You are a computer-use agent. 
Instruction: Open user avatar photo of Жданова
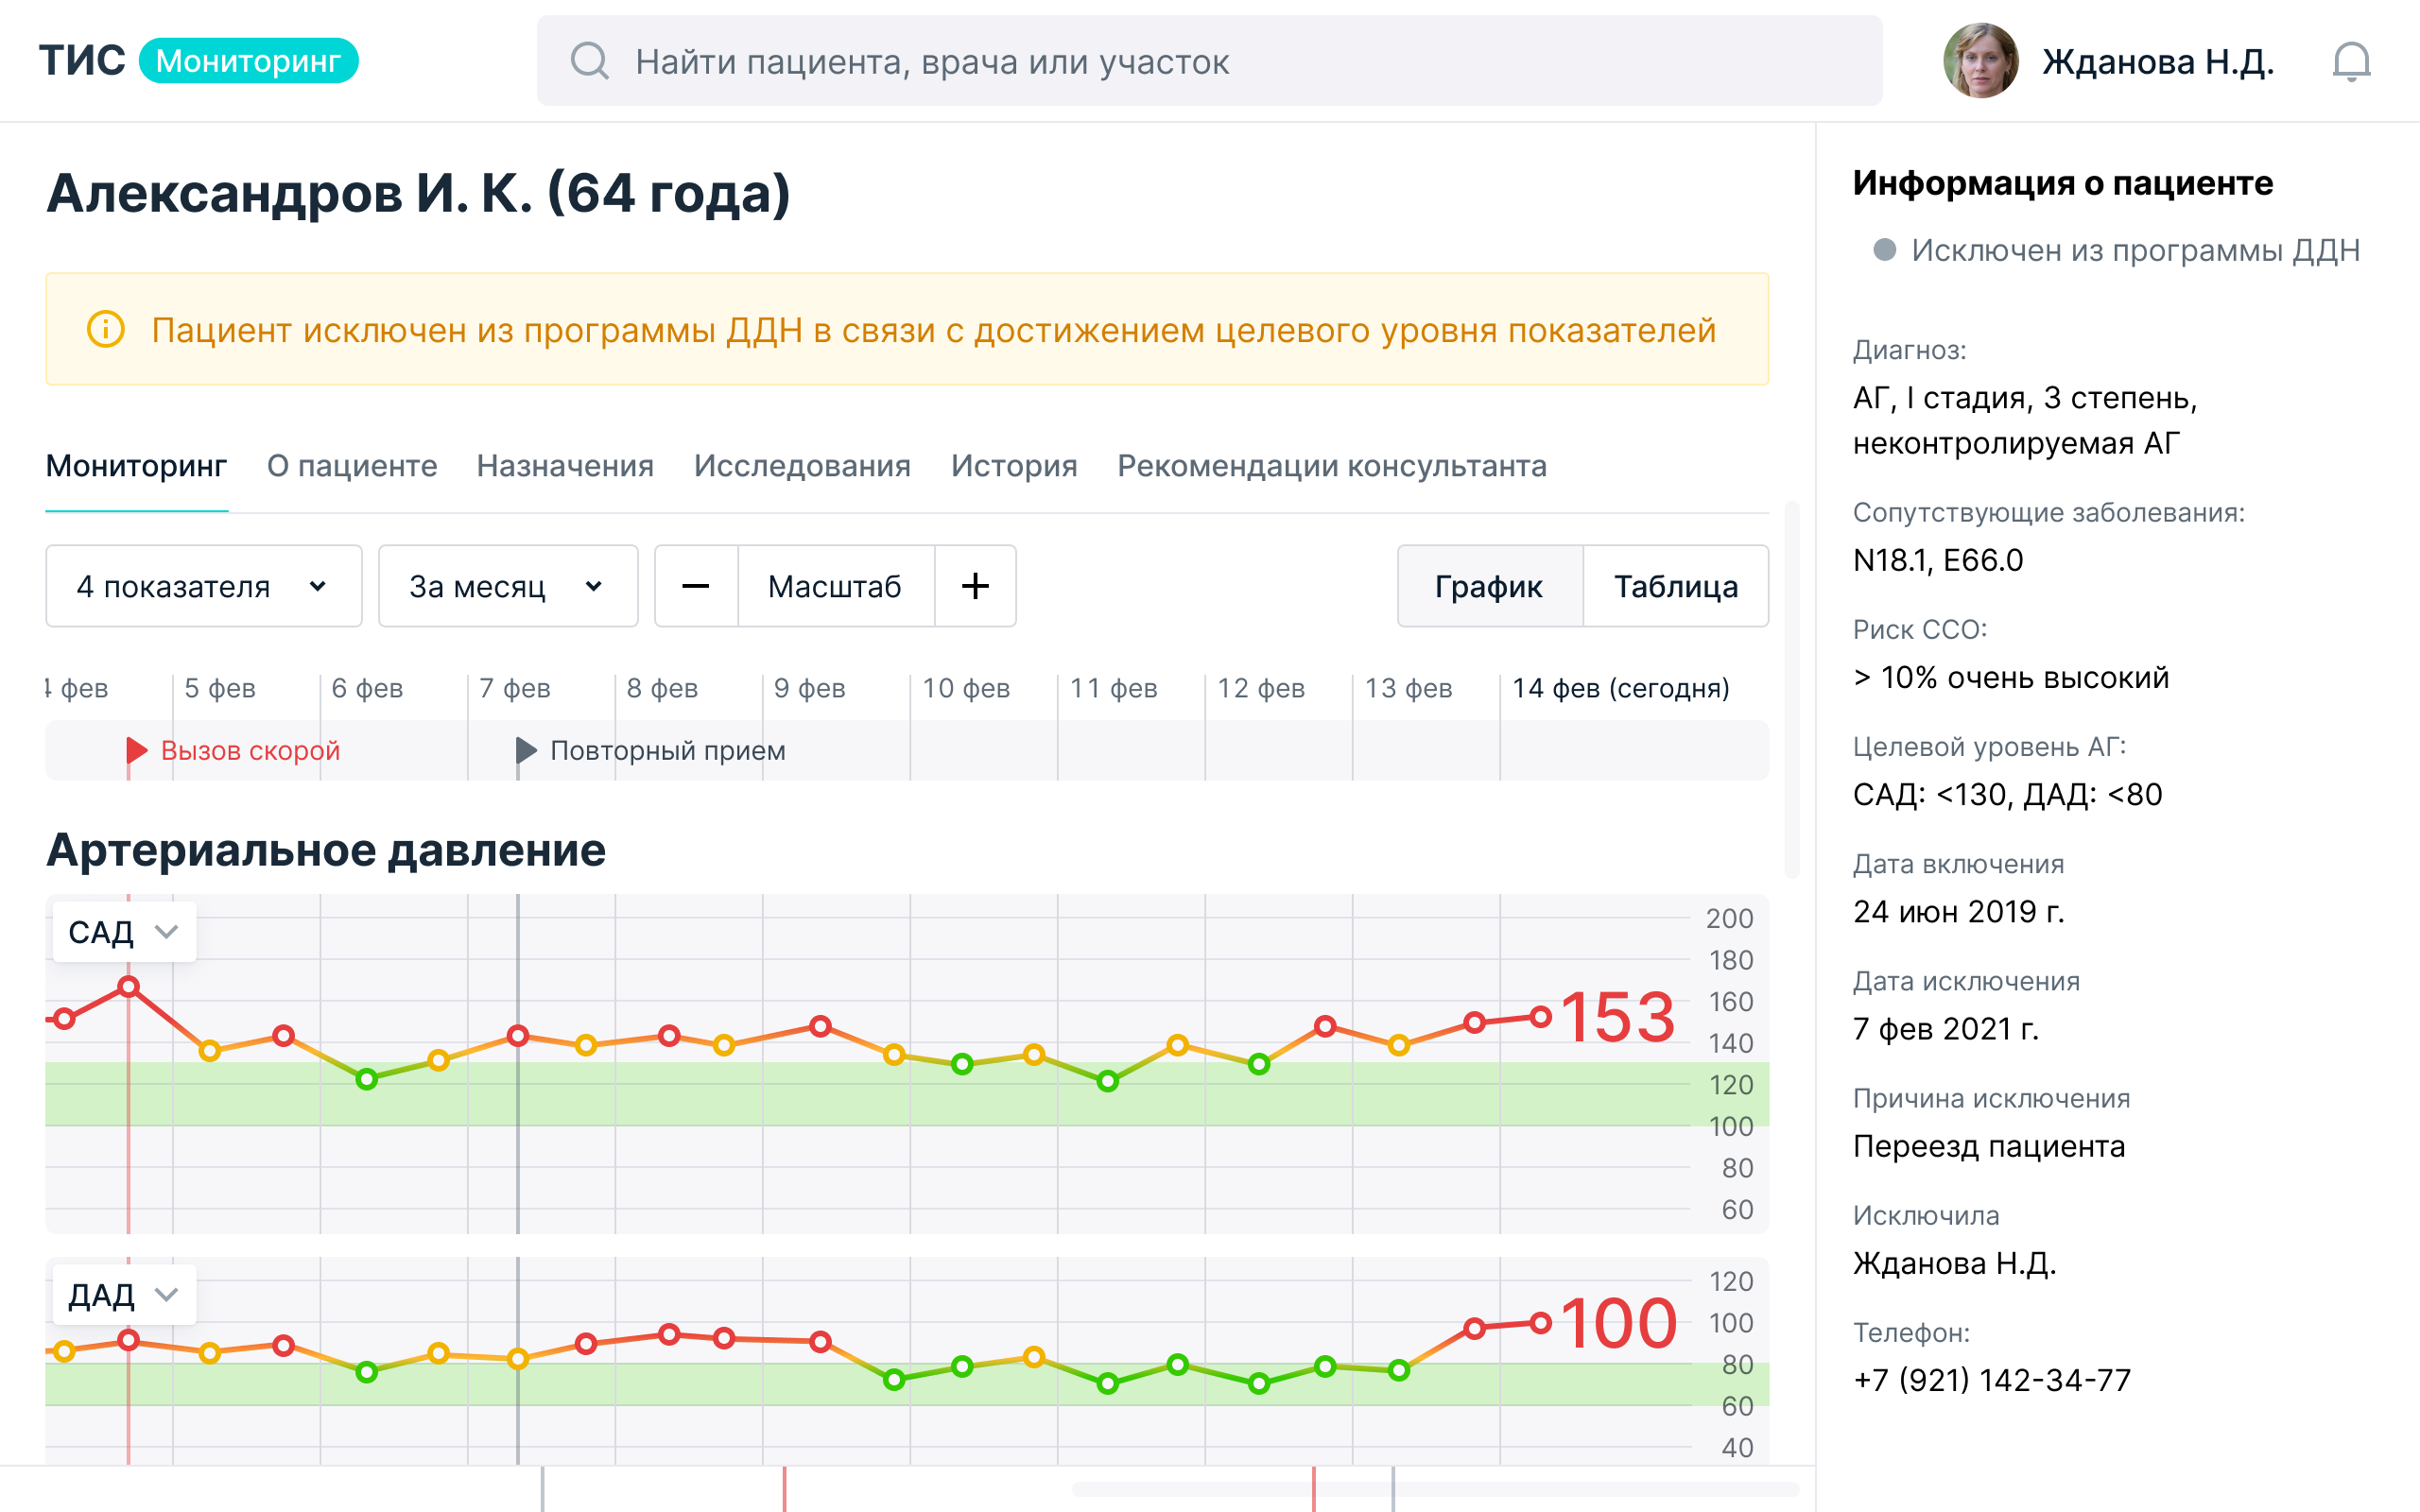[1980, 61]
